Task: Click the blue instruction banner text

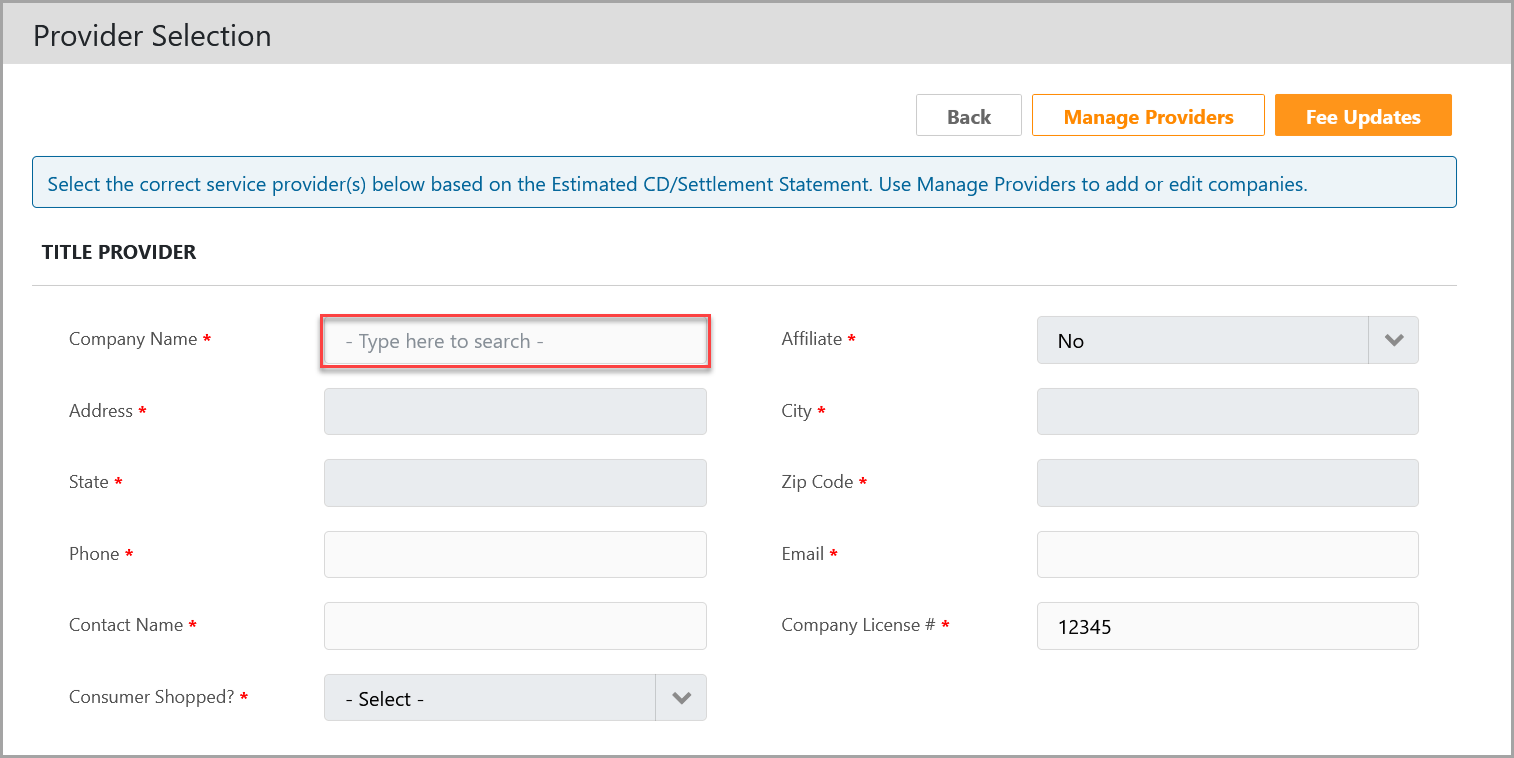Action: (677, 184)
